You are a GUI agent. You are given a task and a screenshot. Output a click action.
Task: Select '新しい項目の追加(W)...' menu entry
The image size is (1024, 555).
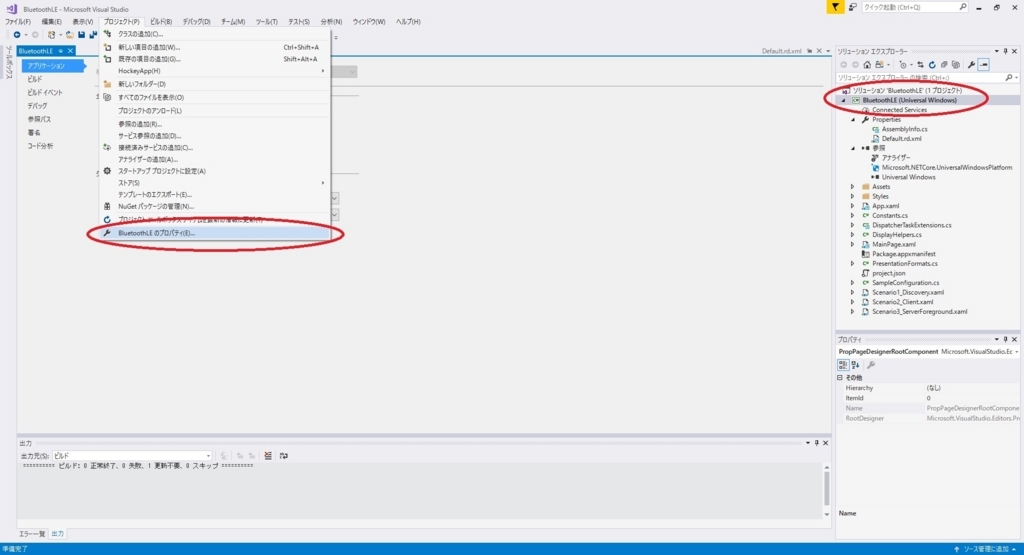tap(216, 47)
